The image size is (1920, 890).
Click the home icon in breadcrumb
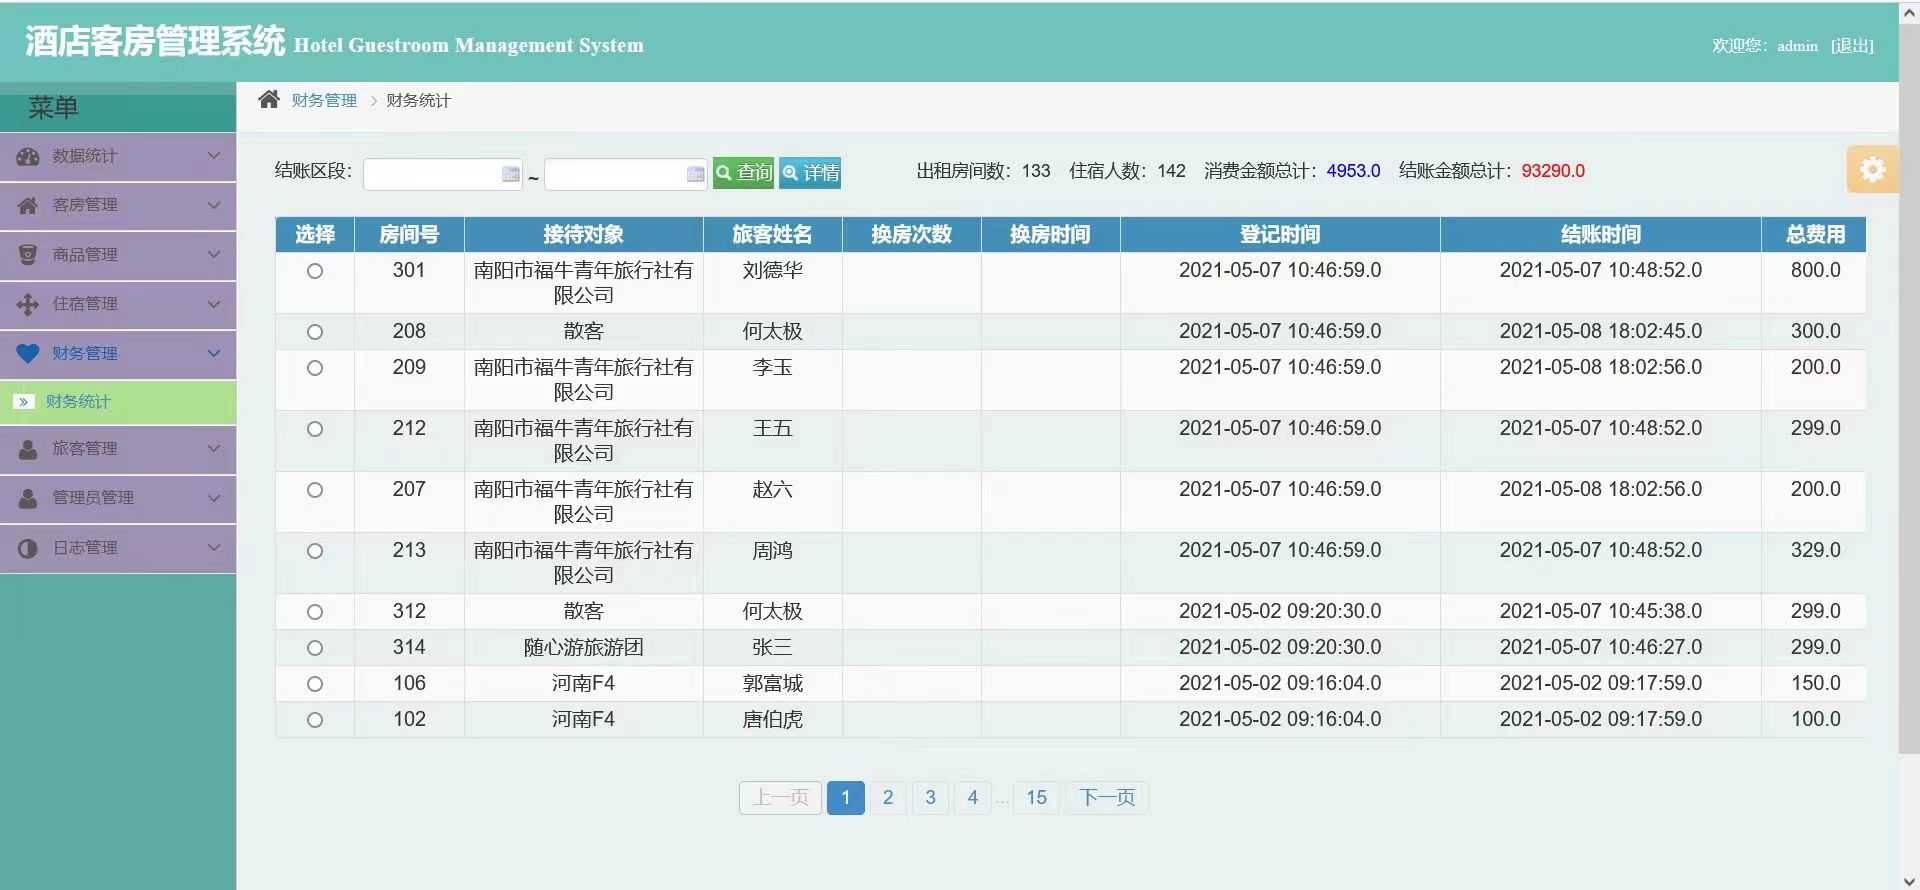[x=268, y=100]
